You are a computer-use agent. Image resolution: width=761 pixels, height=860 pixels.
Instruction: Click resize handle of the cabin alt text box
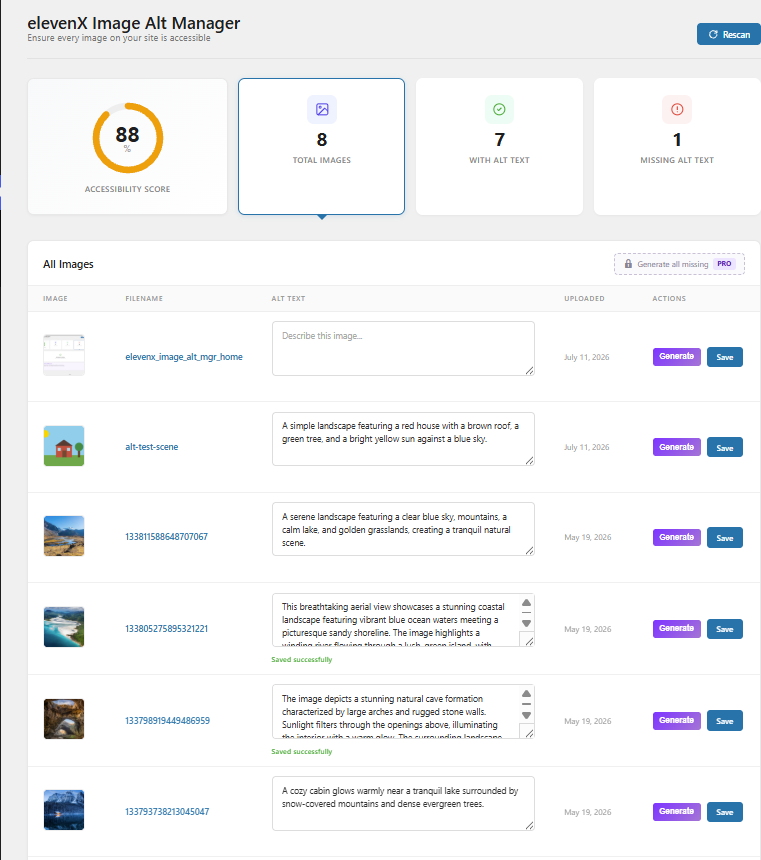[529, 825]
